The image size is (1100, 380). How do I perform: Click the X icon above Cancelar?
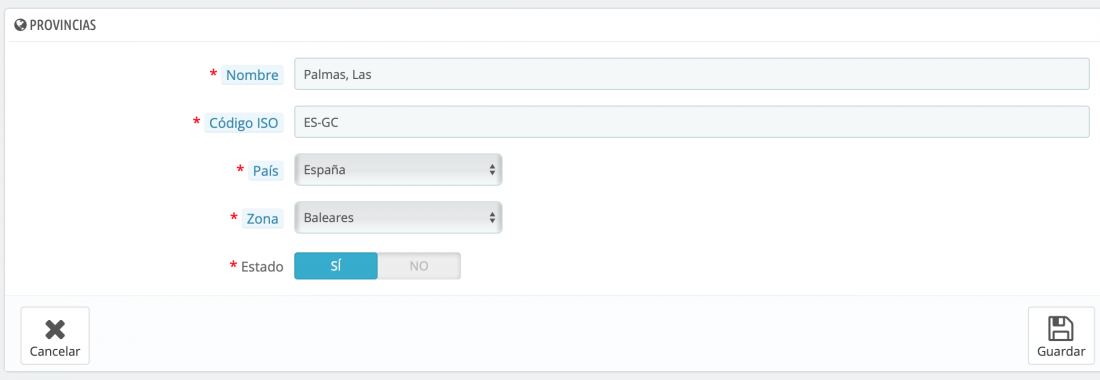55,330
